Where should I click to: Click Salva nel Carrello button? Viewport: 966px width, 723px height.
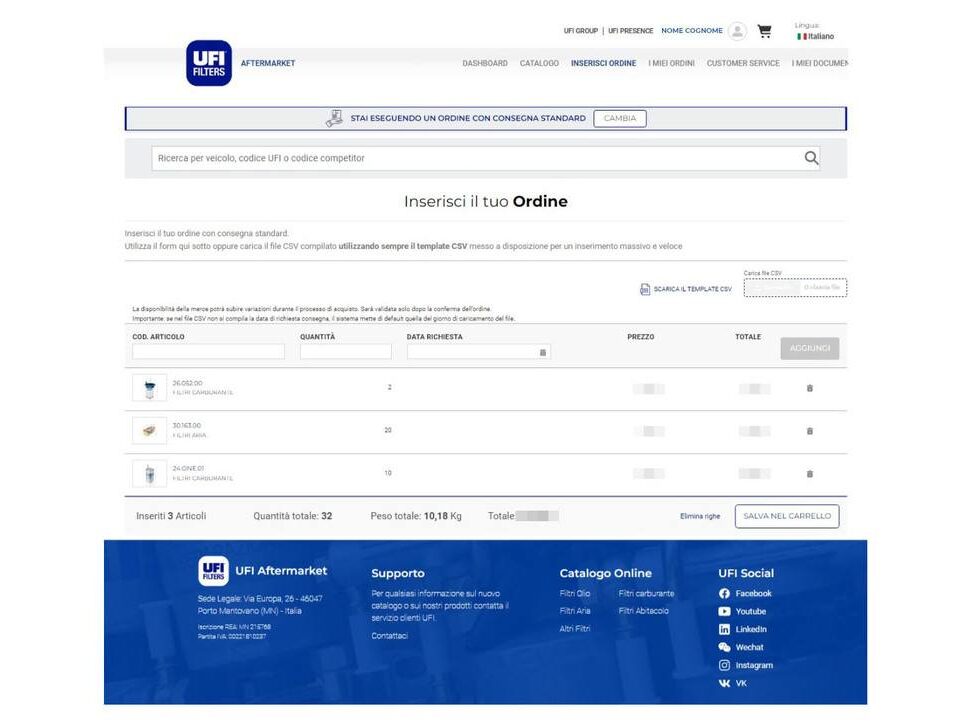coord(786,516)
